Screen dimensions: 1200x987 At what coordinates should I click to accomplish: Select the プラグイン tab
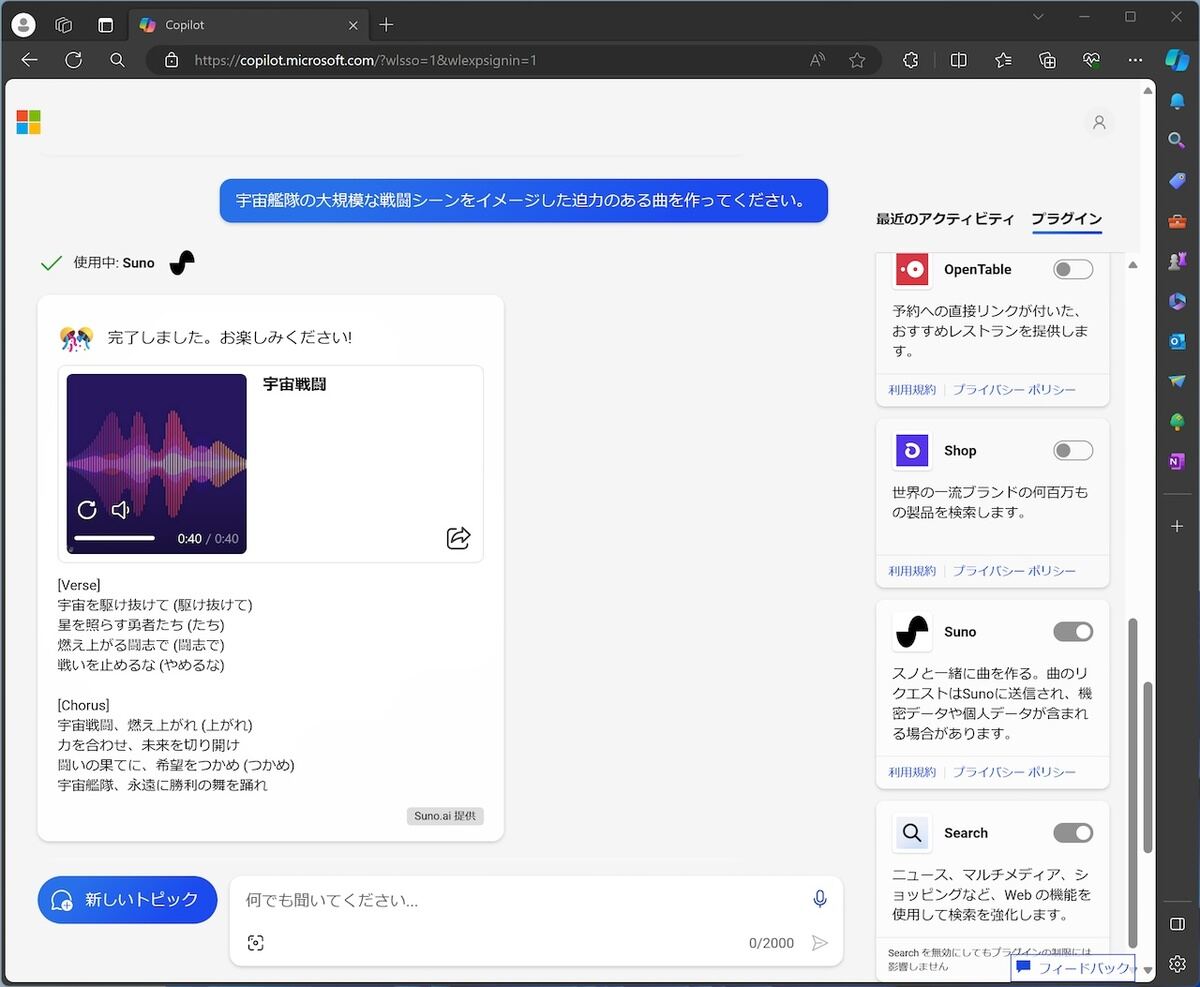(1067, 219)
